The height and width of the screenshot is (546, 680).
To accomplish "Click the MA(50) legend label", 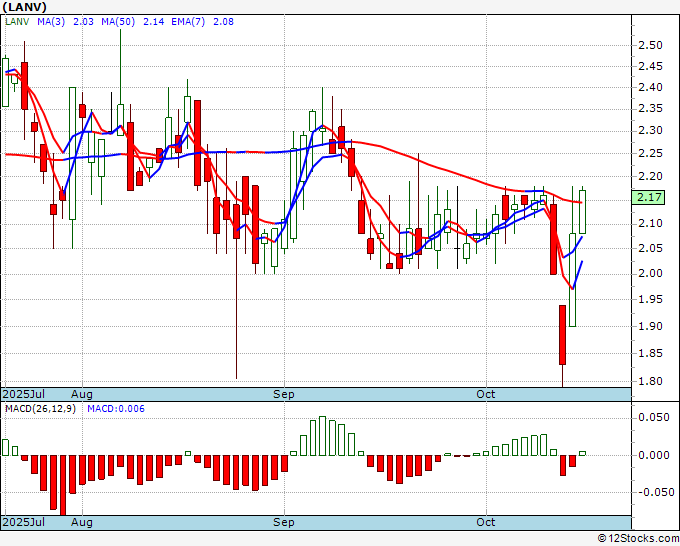I will (x=118, y=22).
